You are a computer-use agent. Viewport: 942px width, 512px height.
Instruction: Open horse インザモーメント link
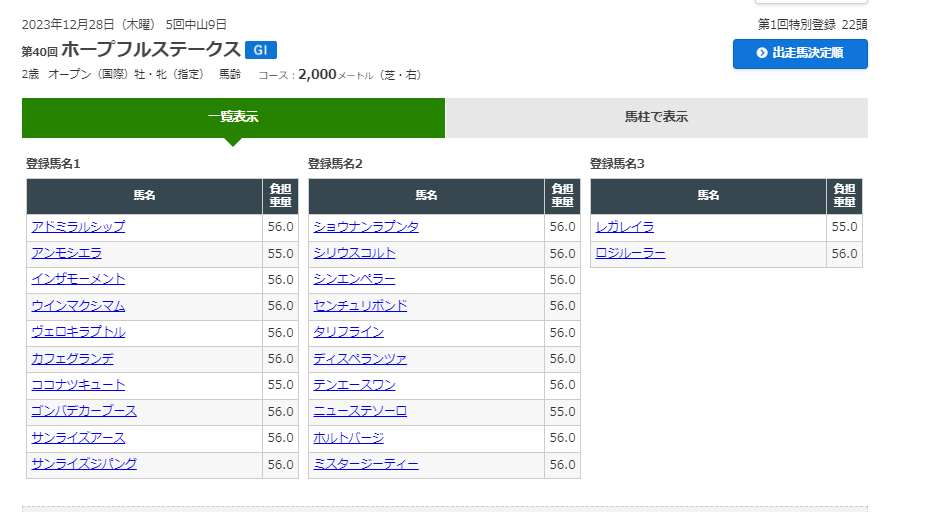click(x=78, y=280)
